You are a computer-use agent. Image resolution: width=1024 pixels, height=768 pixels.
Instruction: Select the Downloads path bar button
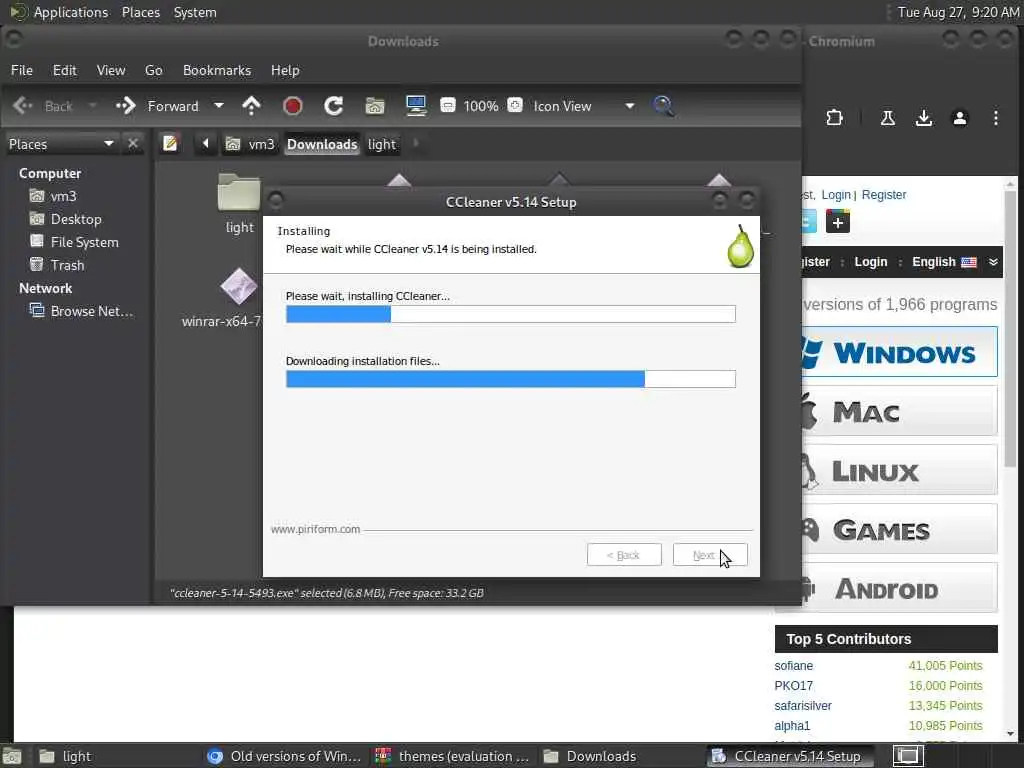(x=322, y=144)
